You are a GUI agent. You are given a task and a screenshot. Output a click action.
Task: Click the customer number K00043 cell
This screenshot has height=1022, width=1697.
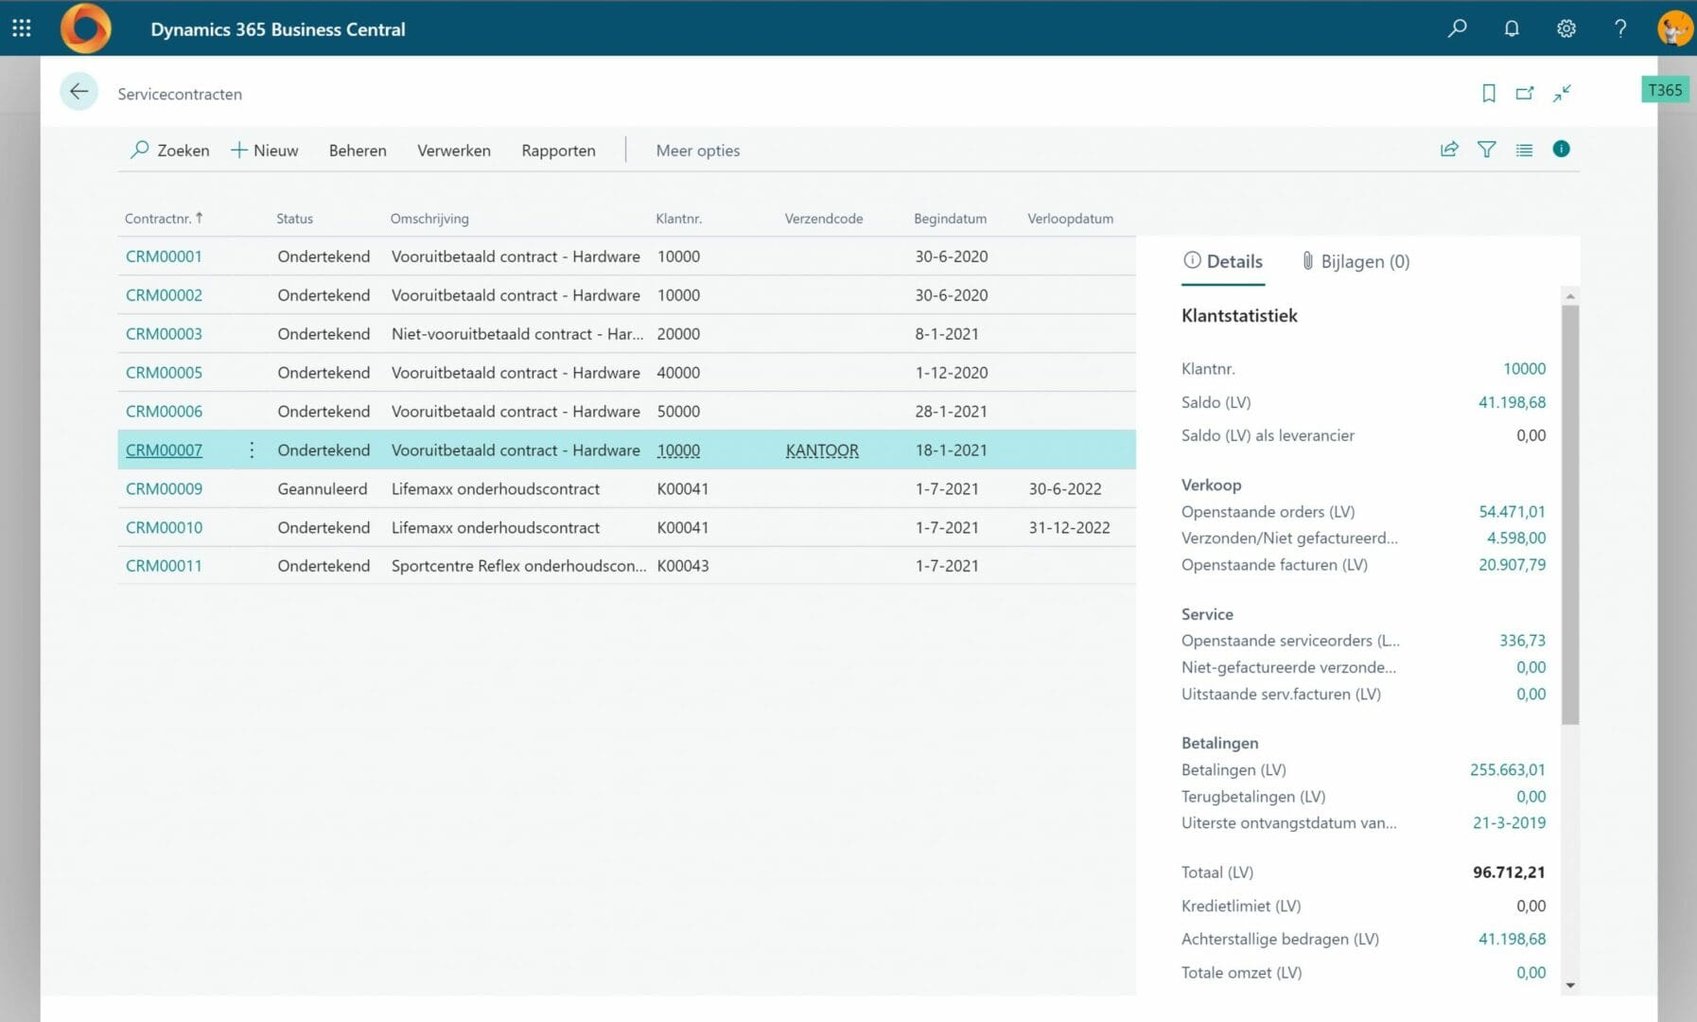coord(683,566)
